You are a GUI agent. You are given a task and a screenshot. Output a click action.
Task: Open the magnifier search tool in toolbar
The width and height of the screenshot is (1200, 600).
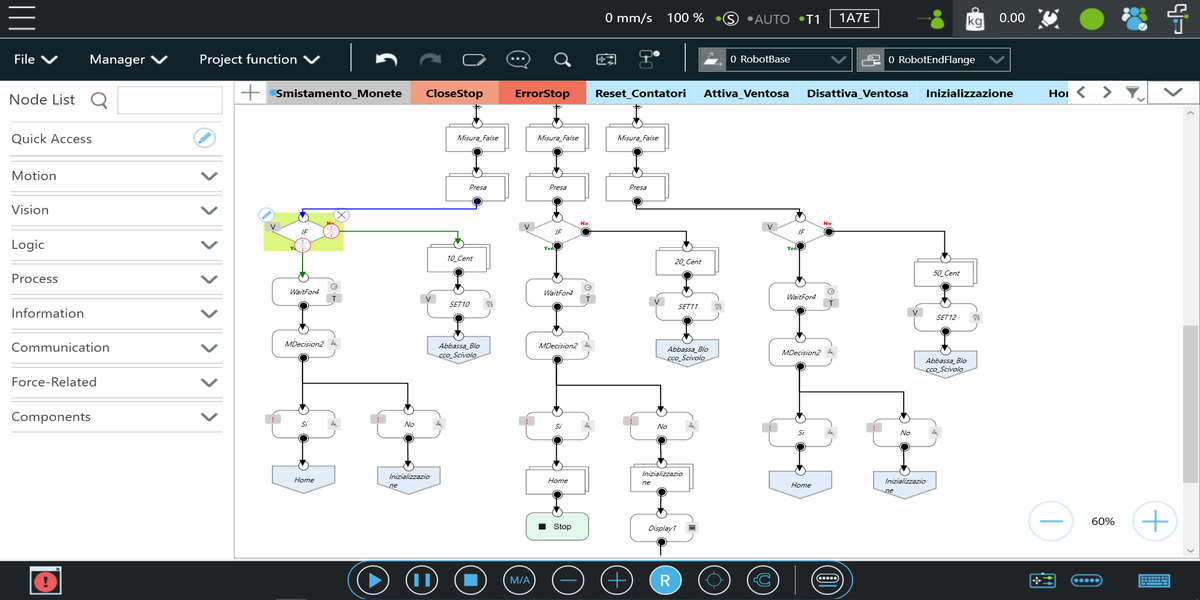click(562, 59)
